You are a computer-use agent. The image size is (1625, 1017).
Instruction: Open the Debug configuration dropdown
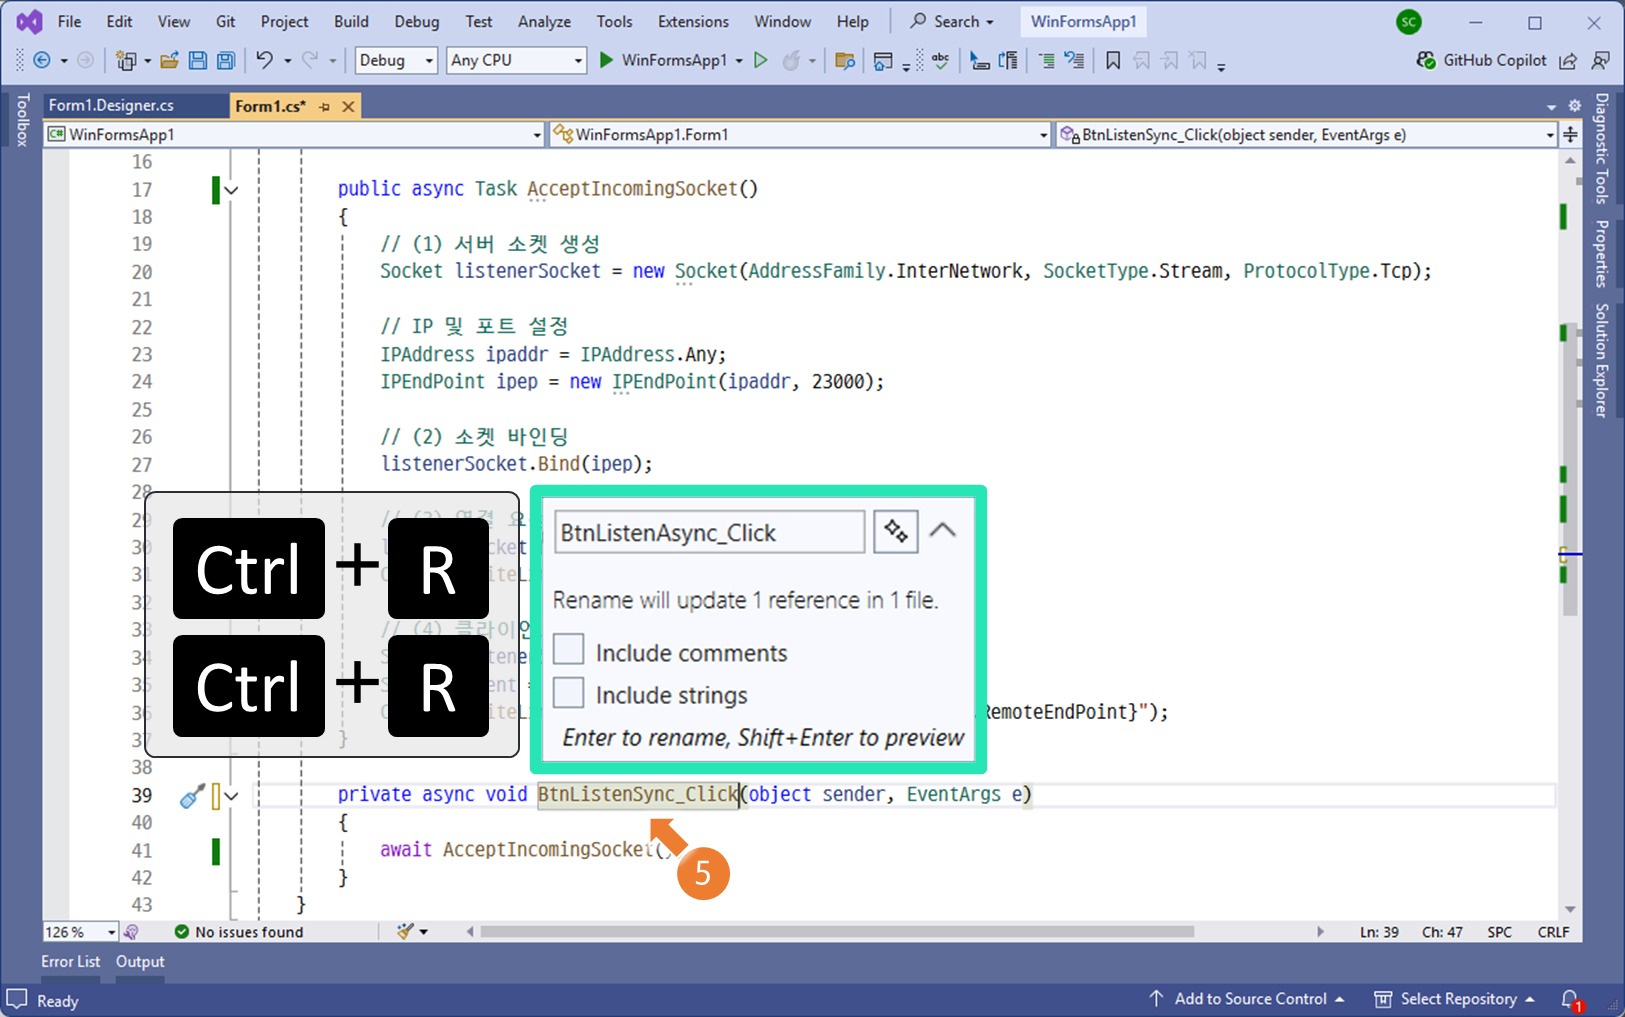[x=397, y=60]
